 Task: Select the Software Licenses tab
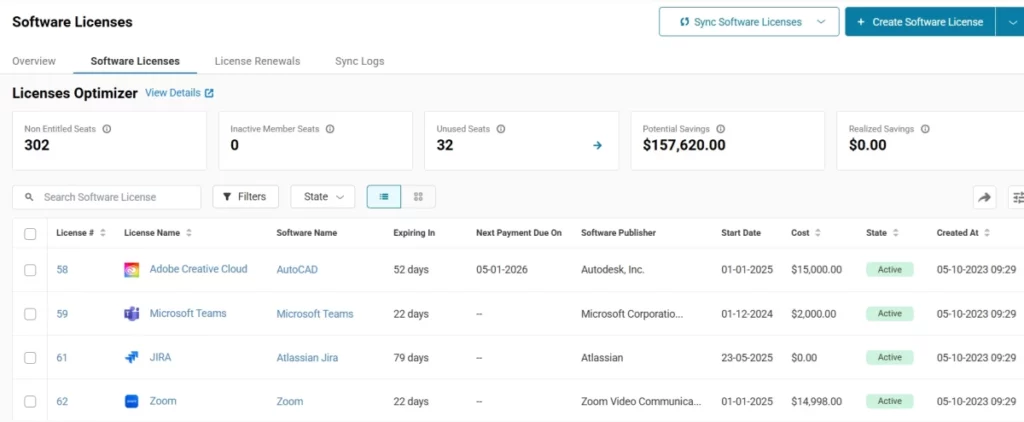(135, 61)
